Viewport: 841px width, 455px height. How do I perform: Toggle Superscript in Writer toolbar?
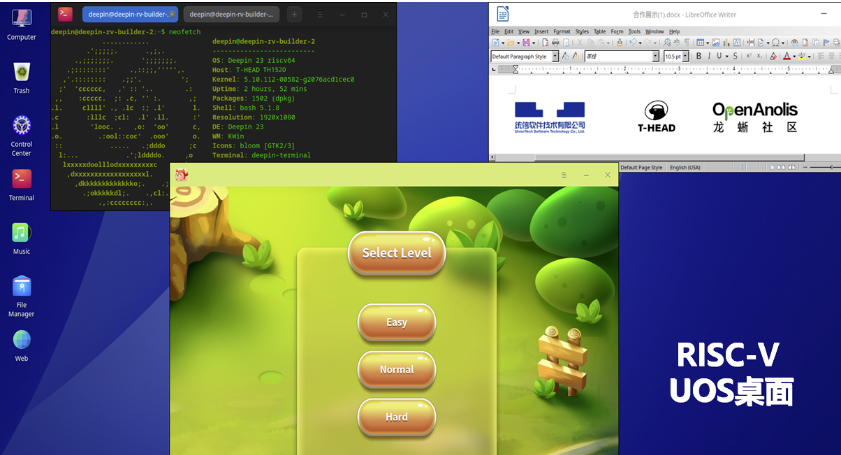[x=749, y=56]
